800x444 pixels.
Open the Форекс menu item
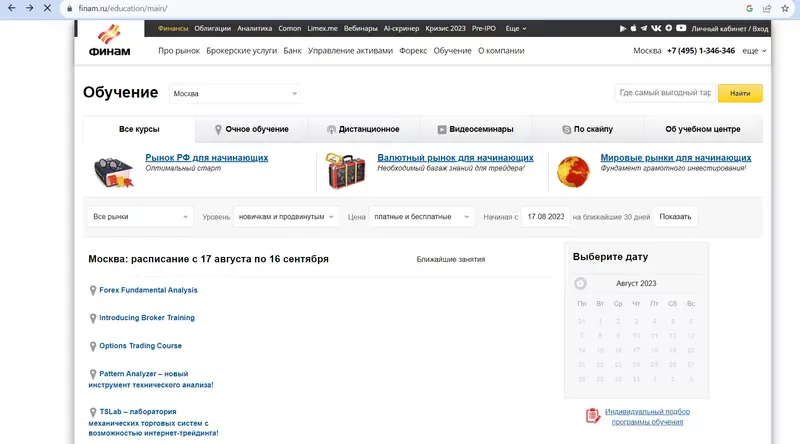pos(413,51)
